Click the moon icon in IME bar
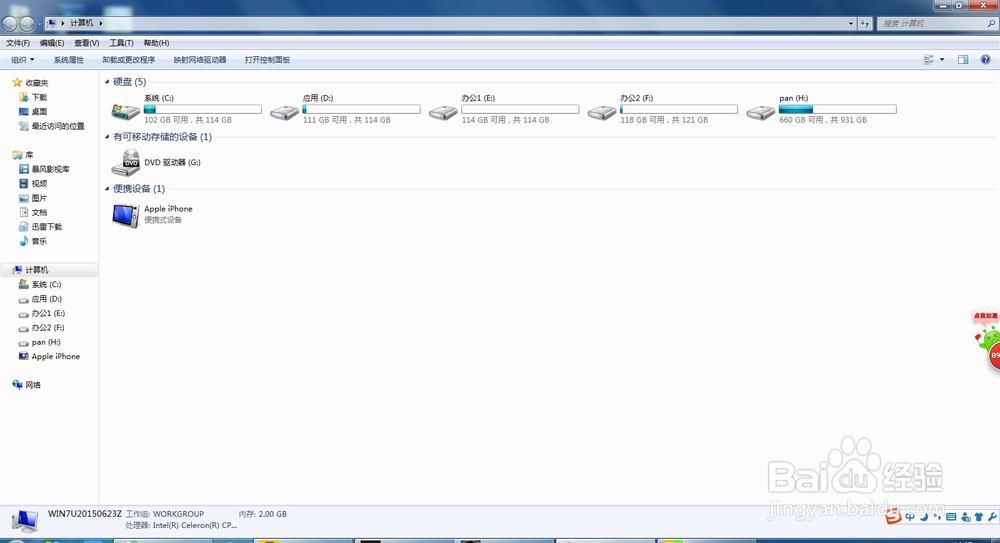 [924, 517]
